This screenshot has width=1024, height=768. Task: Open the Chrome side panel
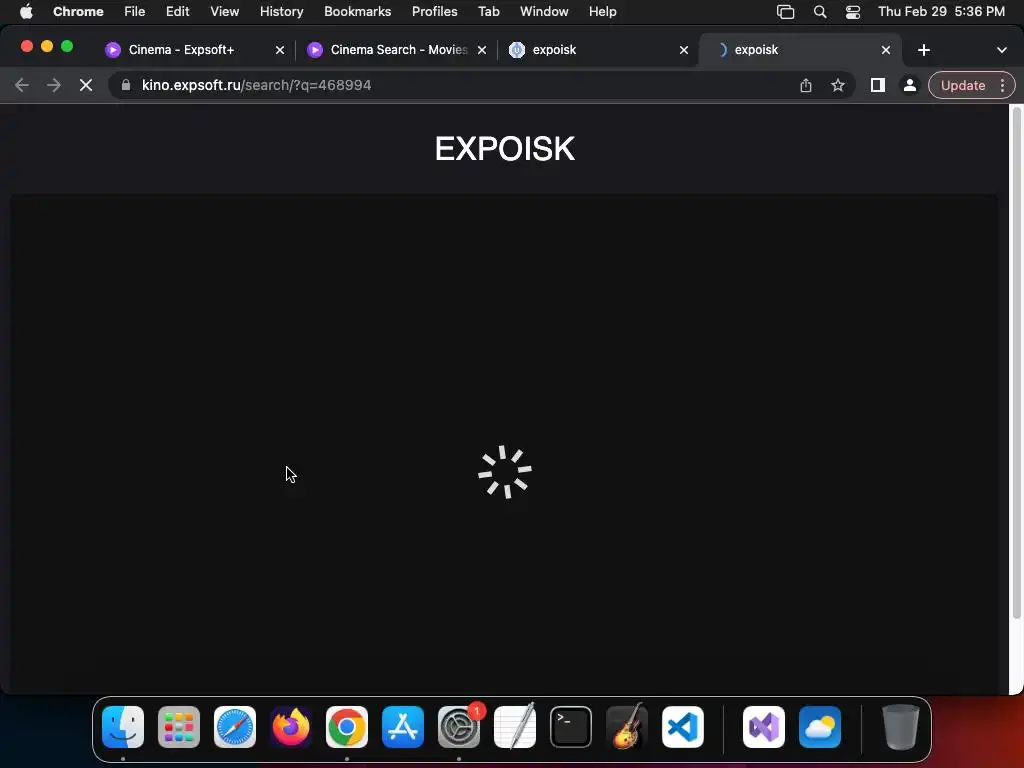tap(878, 85)
